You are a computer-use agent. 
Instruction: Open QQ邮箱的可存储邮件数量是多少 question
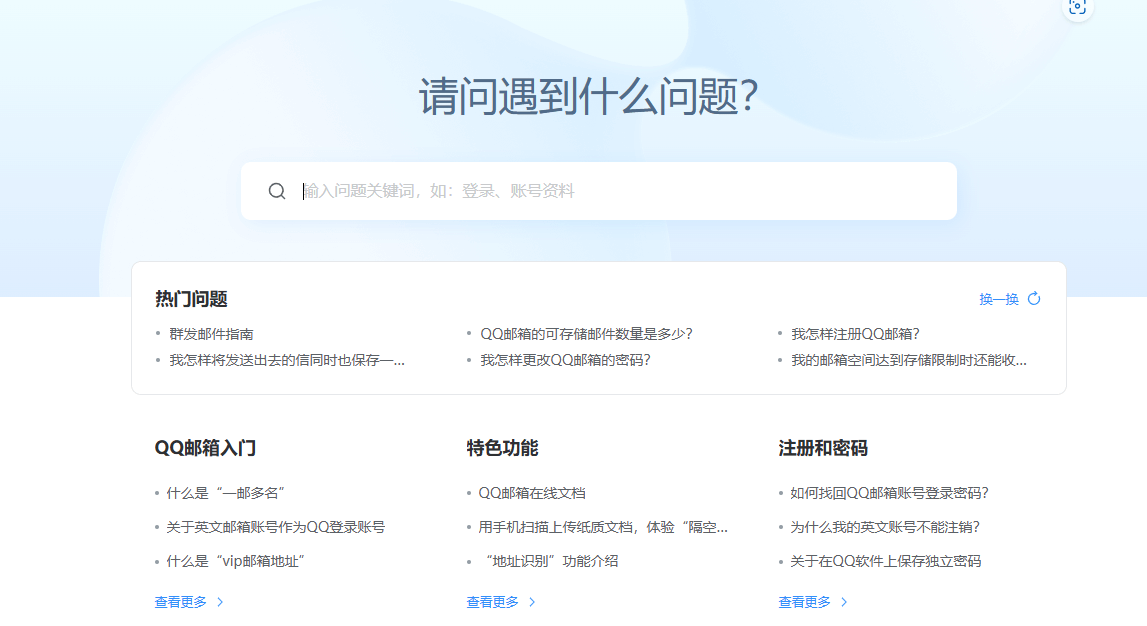coord(586,334)
